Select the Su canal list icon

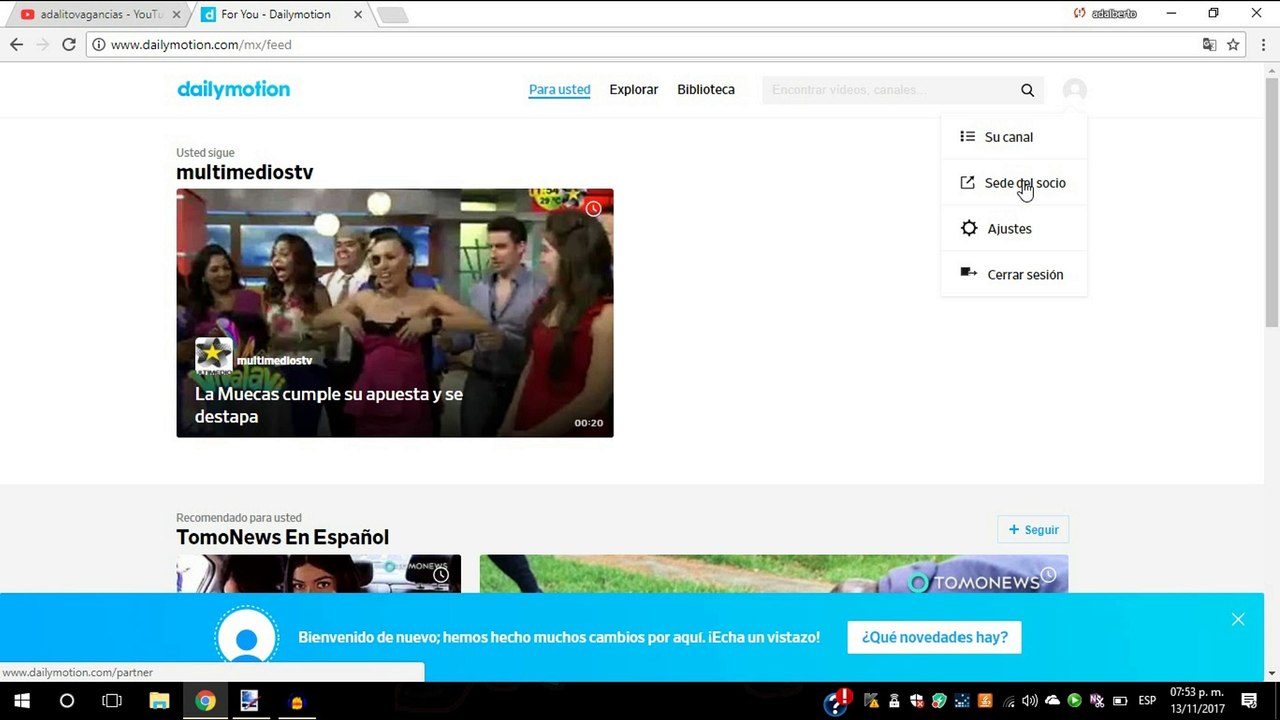tap(967, 136)
